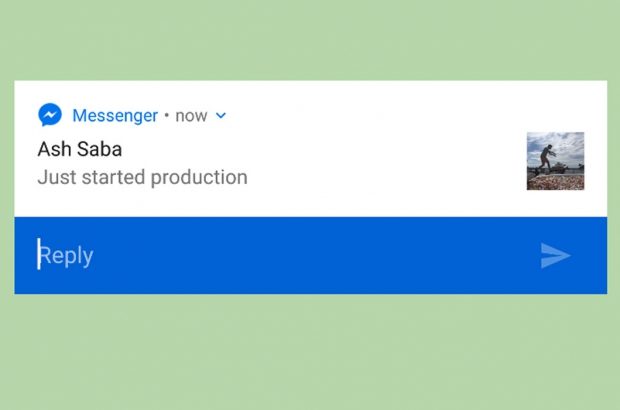
Task: Dismiss by tapping green background above notification
Action: click(310, 40)
